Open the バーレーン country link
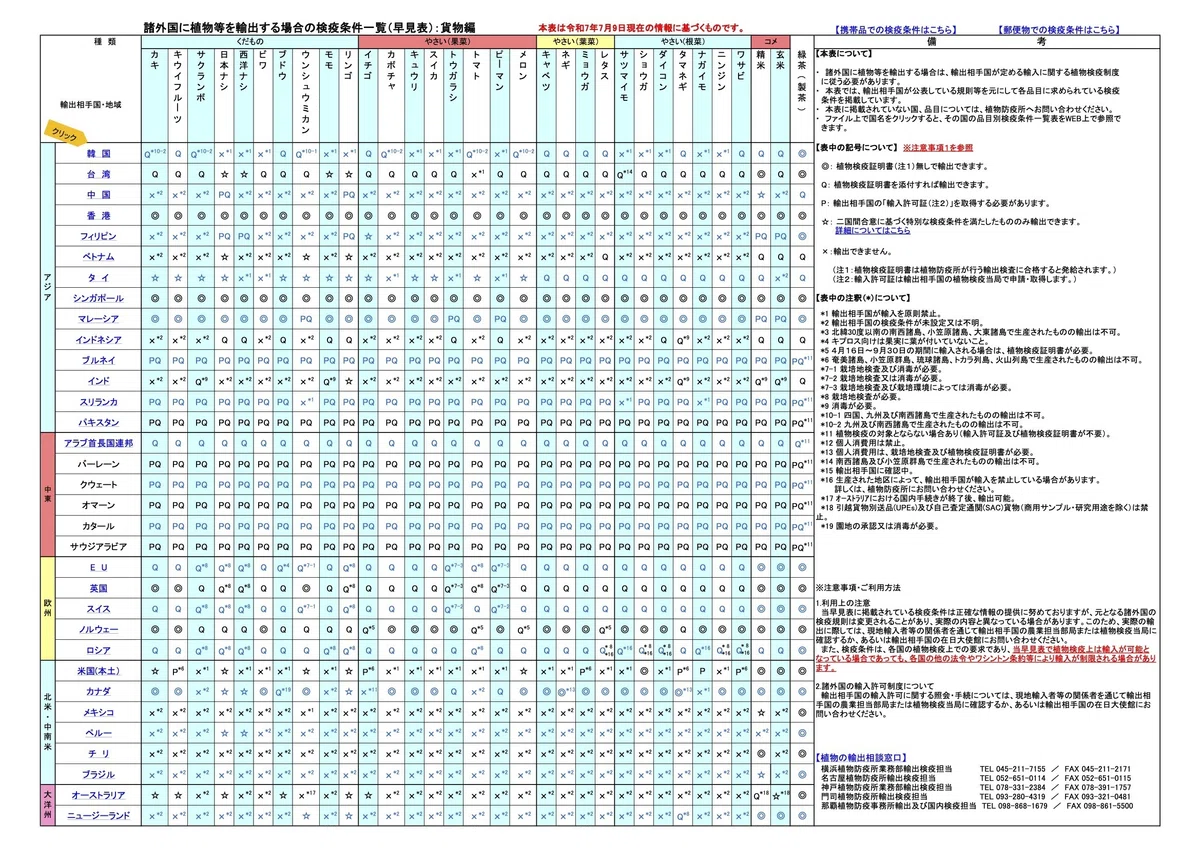 click(98, 464)
